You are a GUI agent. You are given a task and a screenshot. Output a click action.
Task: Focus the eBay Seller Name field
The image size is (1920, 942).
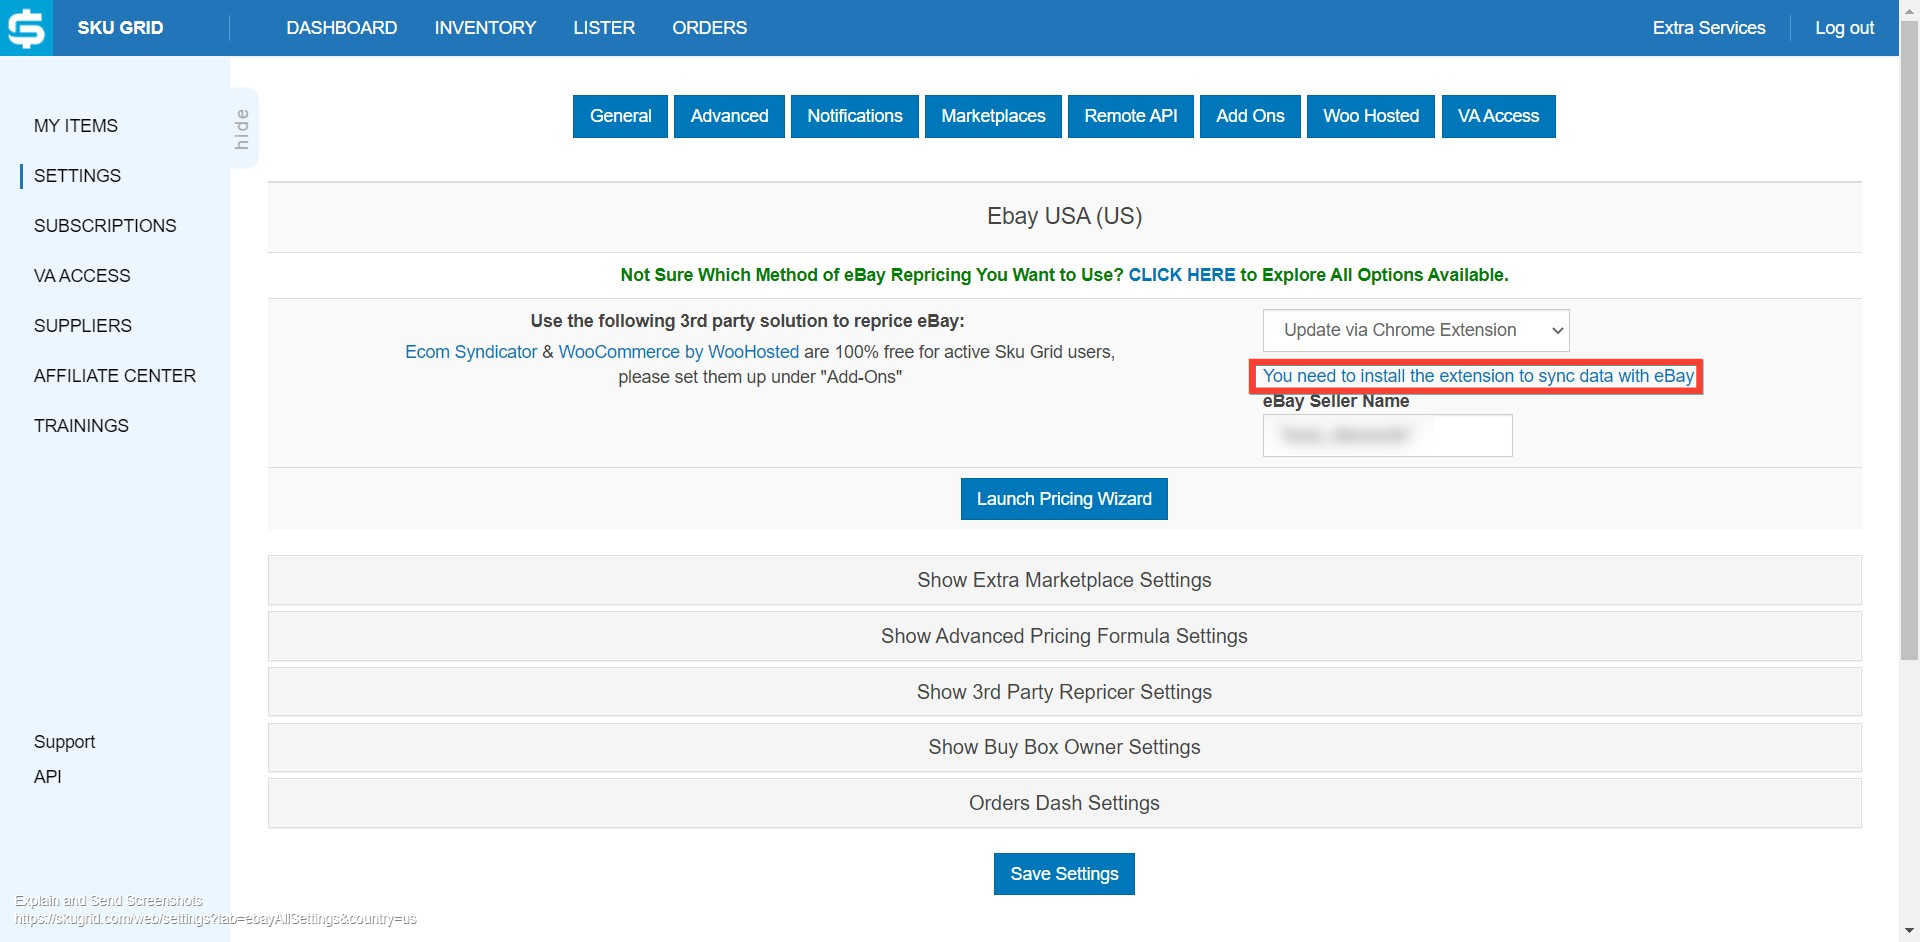(x=1387, y=435)
